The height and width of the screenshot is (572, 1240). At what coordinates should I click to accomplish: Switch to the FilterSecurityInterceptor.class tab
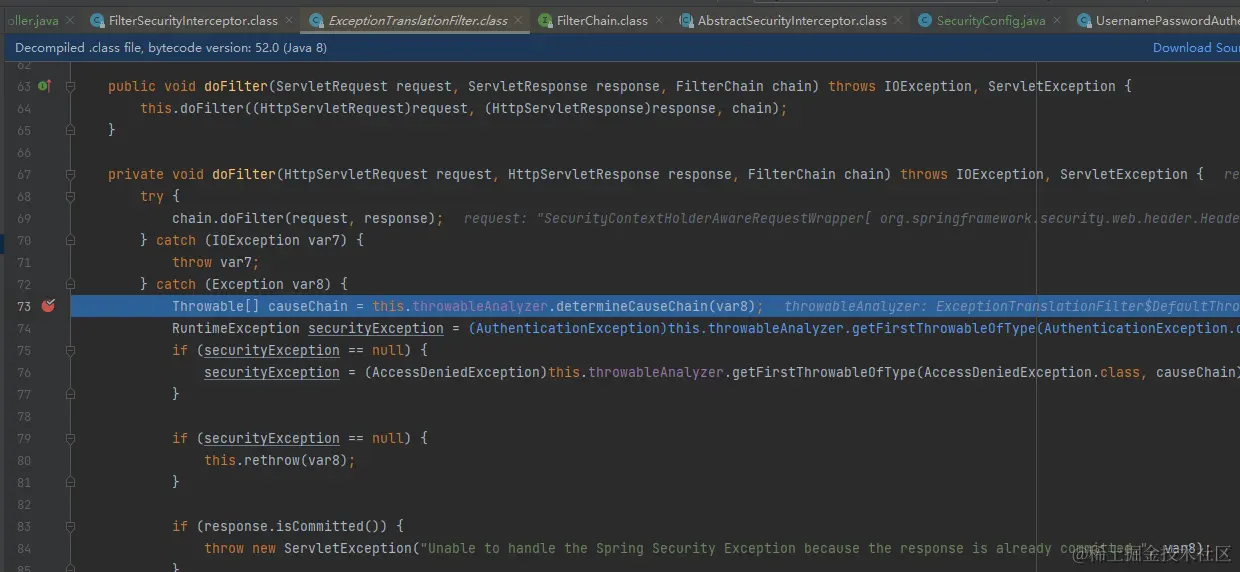(x=193, y=20)
